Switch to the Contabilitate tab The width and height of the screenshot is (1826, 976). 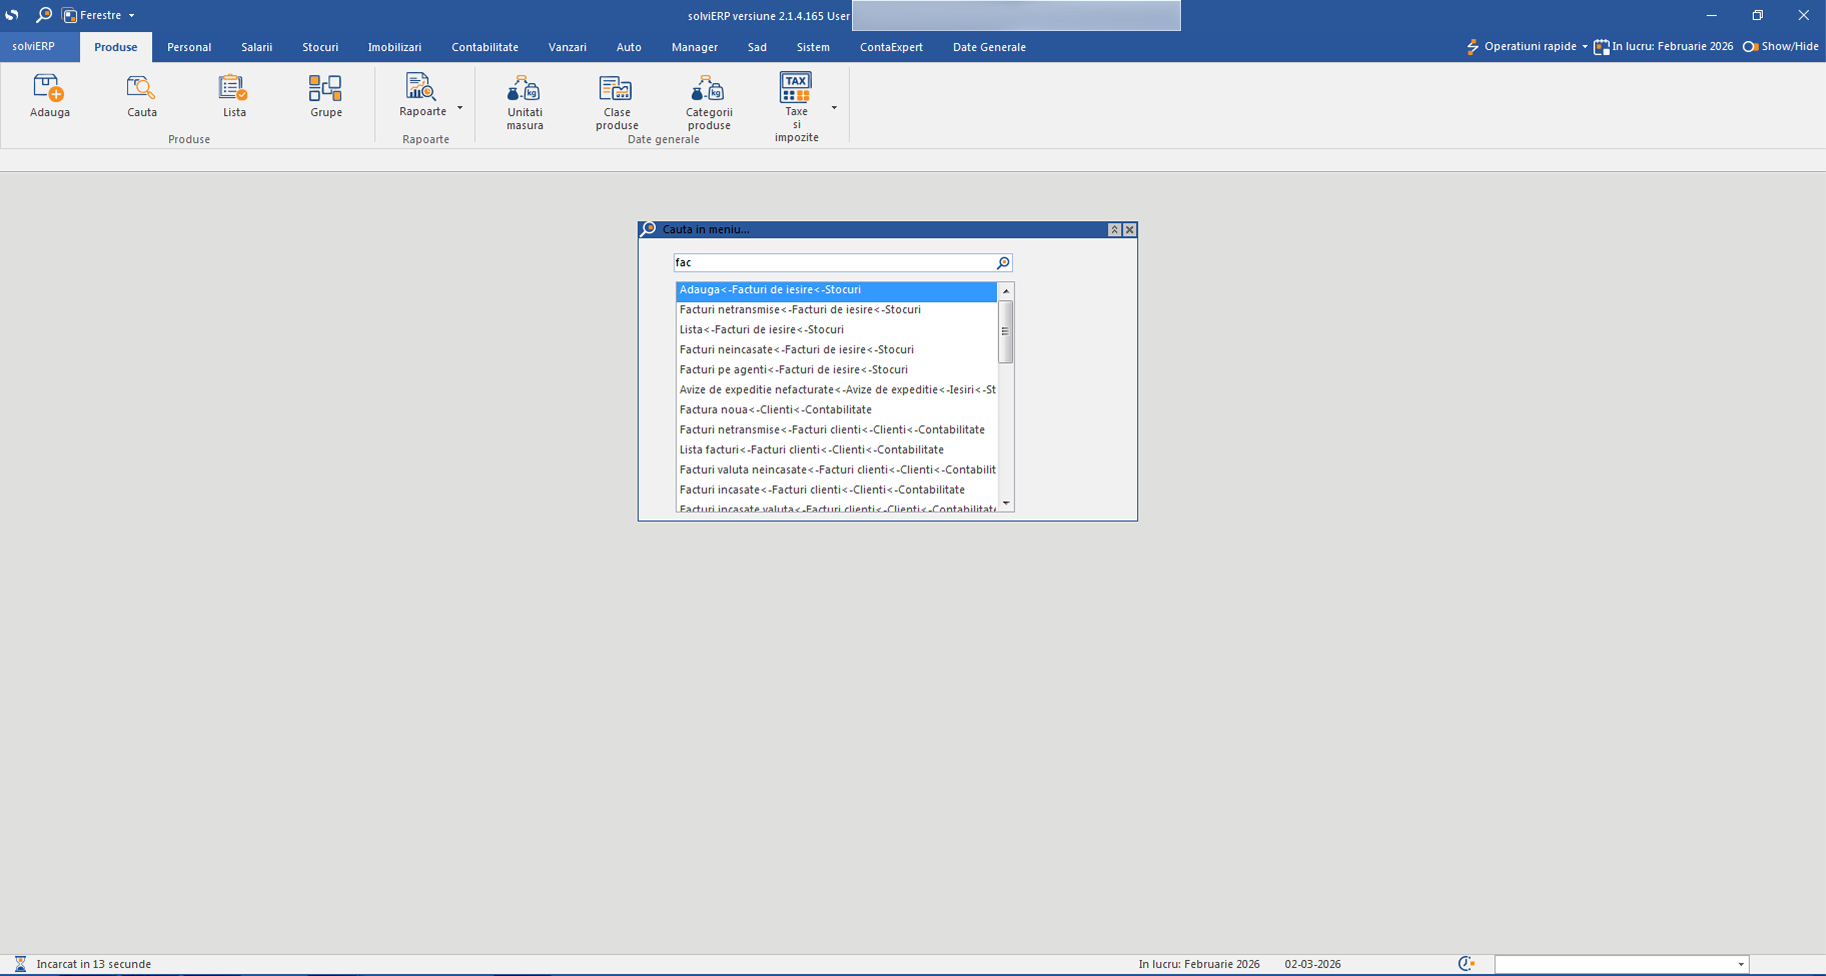[x=484, y=47]
